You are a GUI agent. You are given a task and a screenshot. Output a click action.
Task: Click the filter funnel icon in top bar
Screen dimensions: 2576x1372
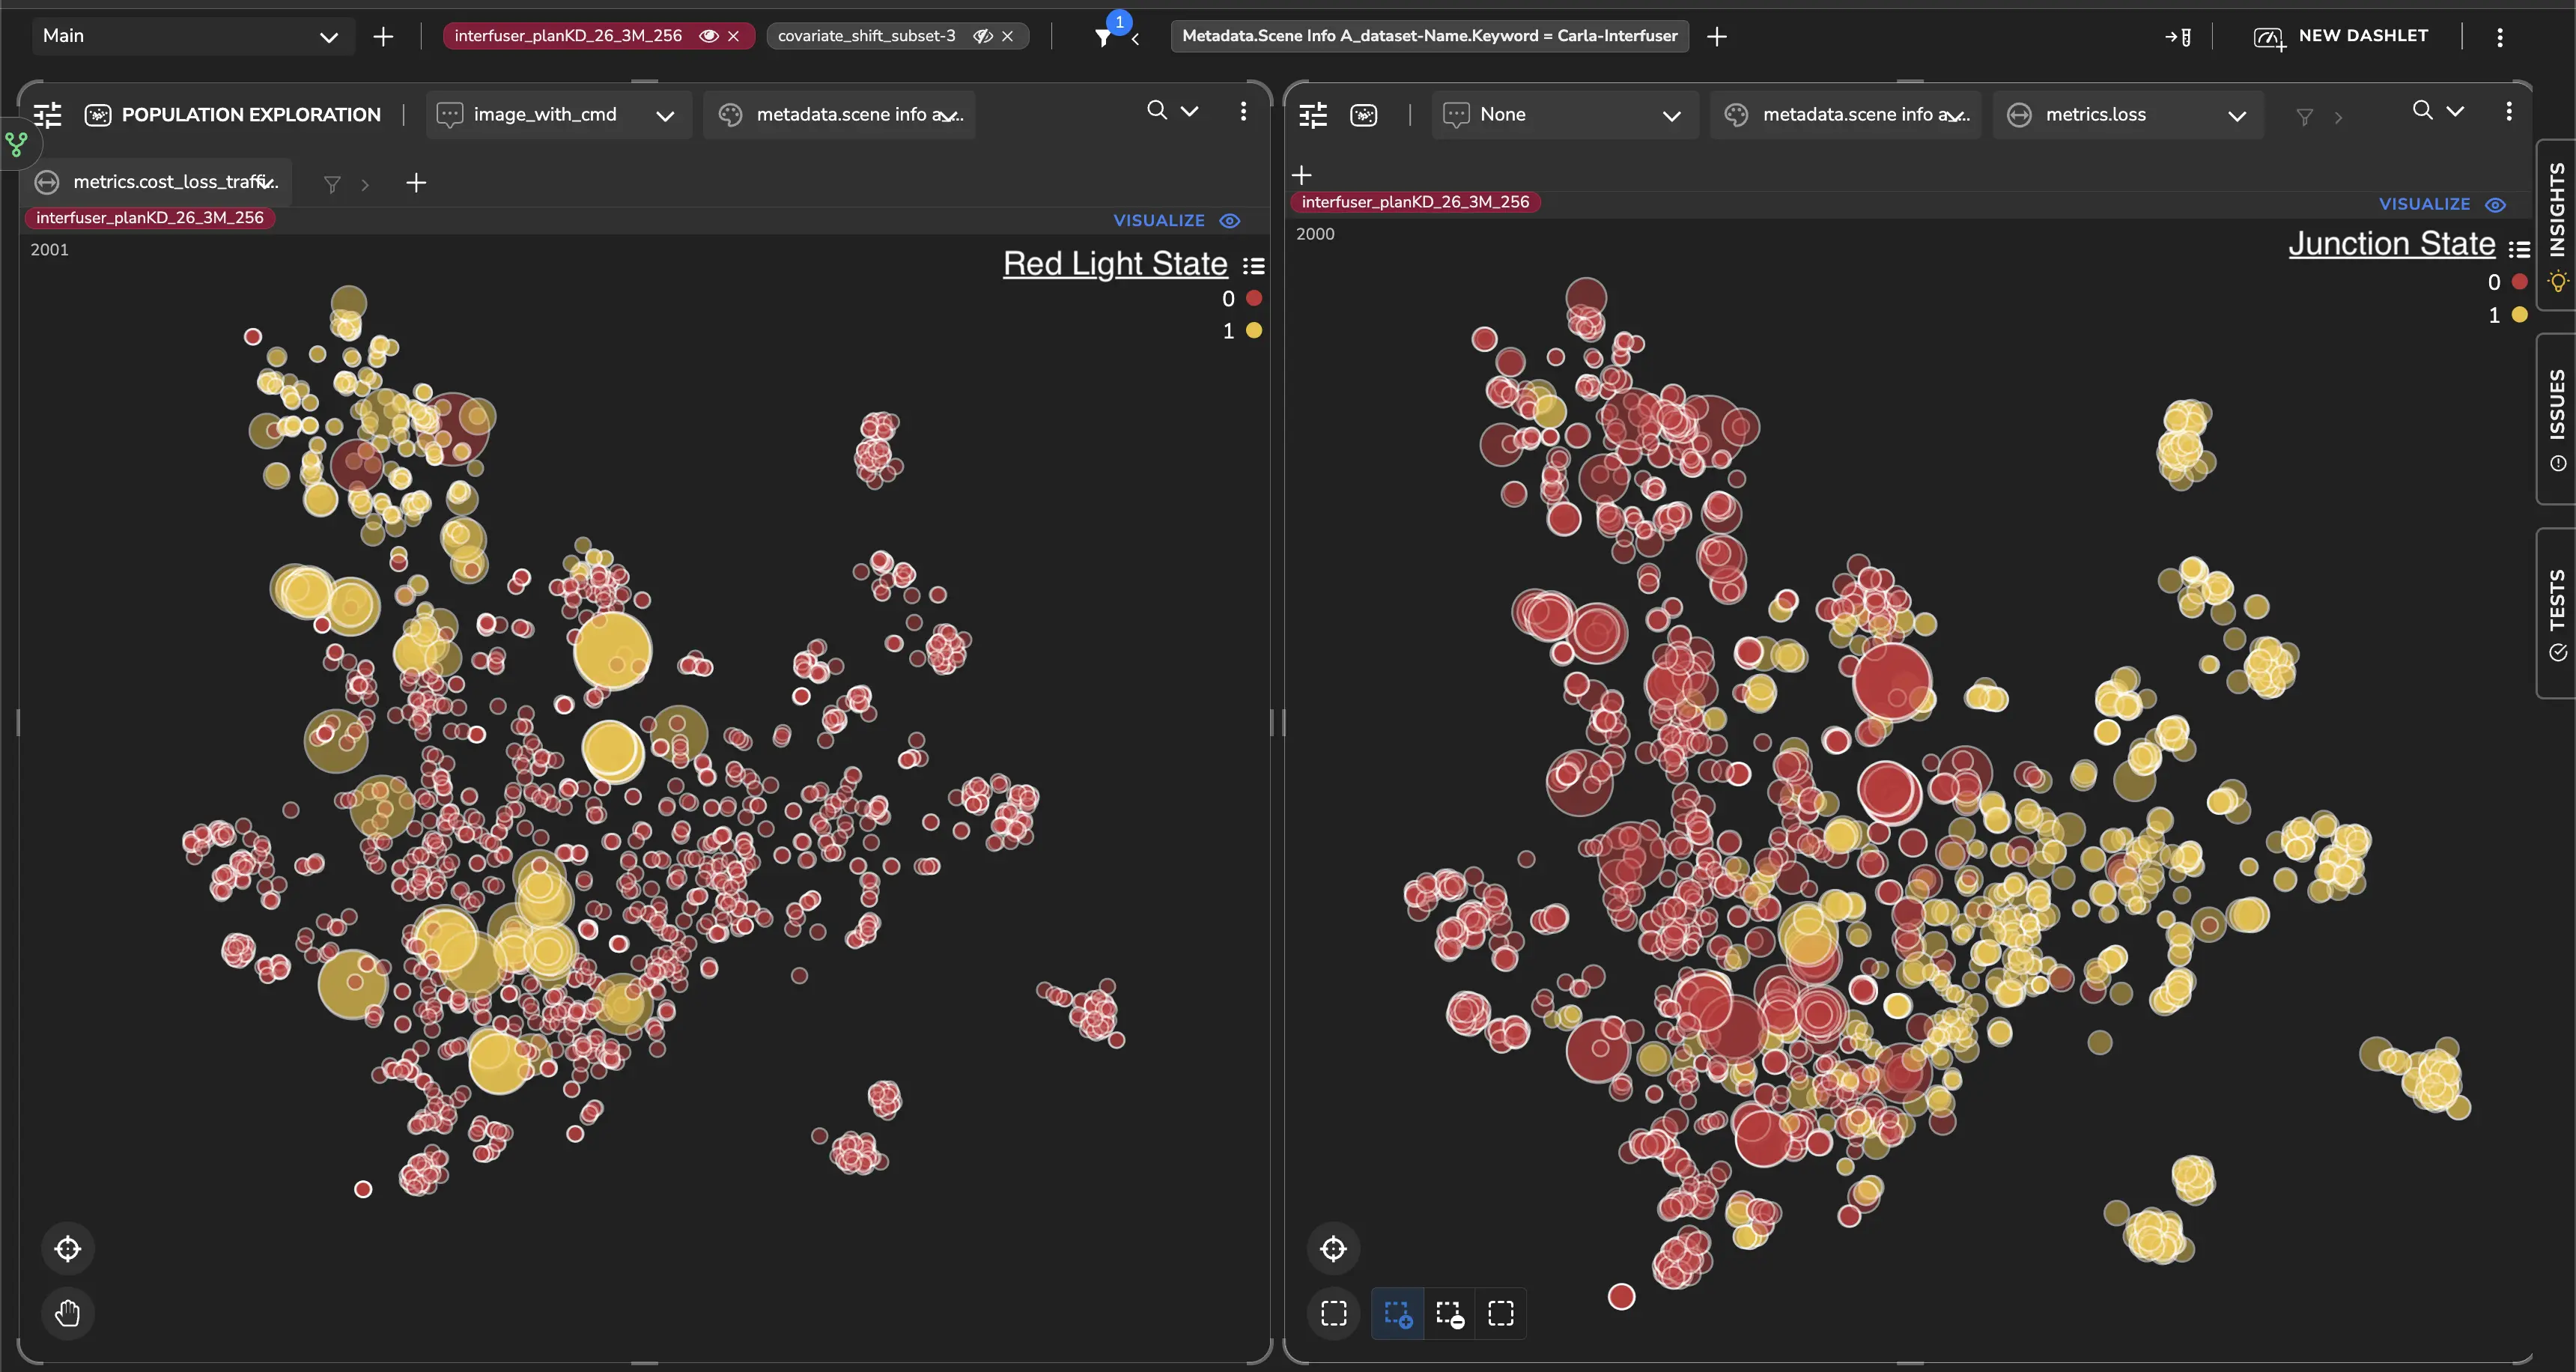click(1102, 37)
